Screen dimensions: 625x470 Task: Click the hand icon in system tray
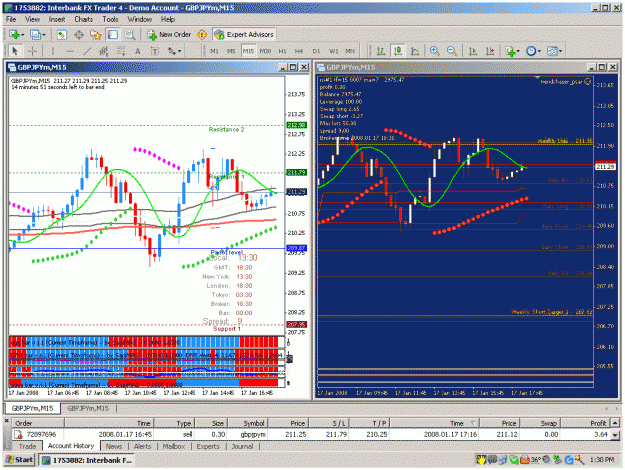(481, 460)
